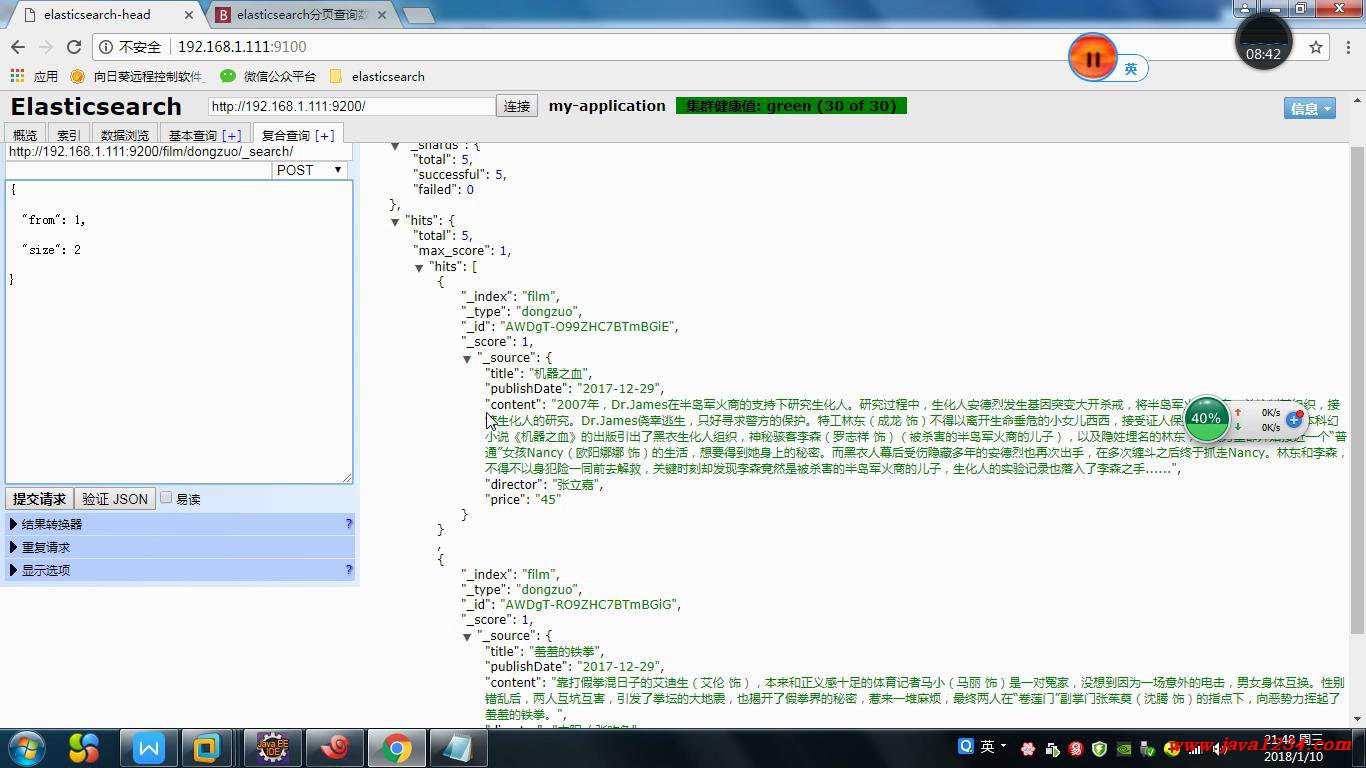
Task: Go back using the browser back arrow
Action: pos(18,47)
